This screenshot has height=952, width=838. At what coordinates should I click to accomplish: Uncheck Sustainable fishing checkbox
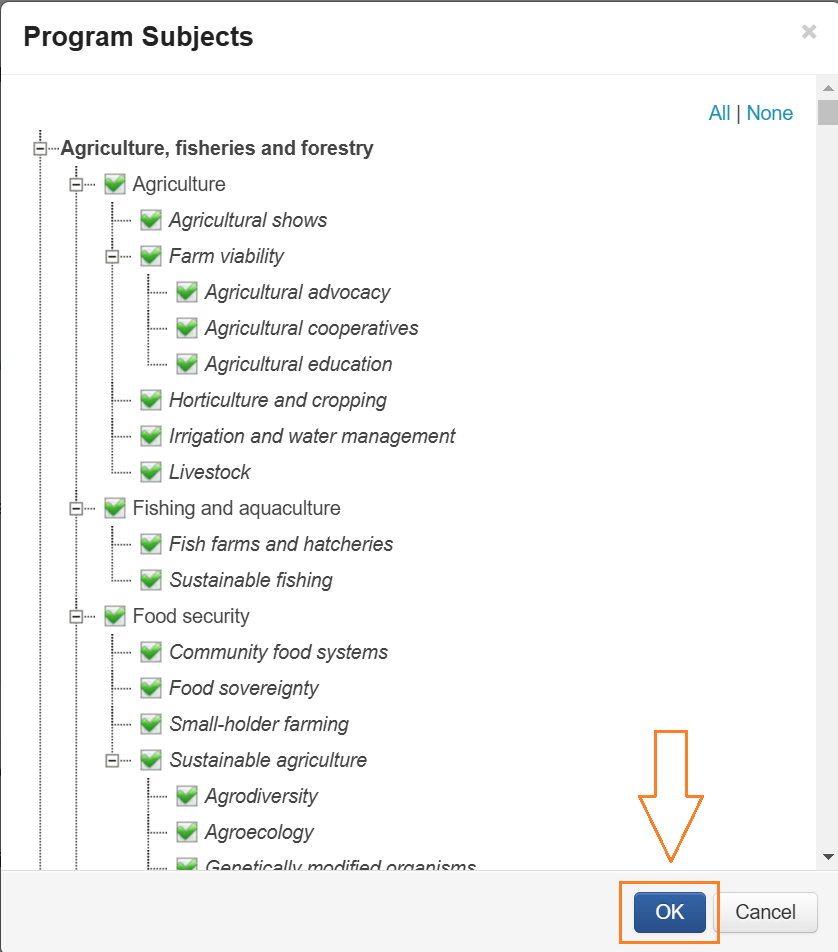tap(151, 580)
